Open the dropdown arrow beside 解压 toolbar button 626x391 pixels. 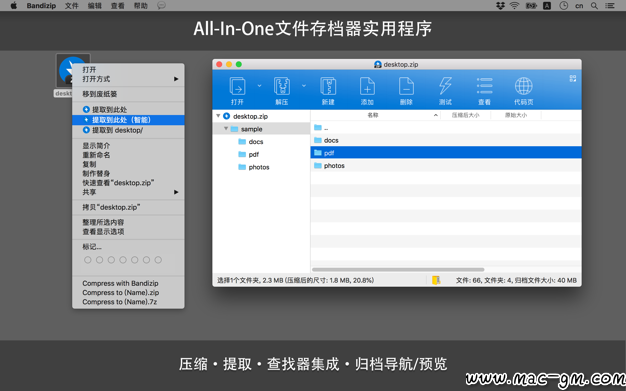(304, 85)
